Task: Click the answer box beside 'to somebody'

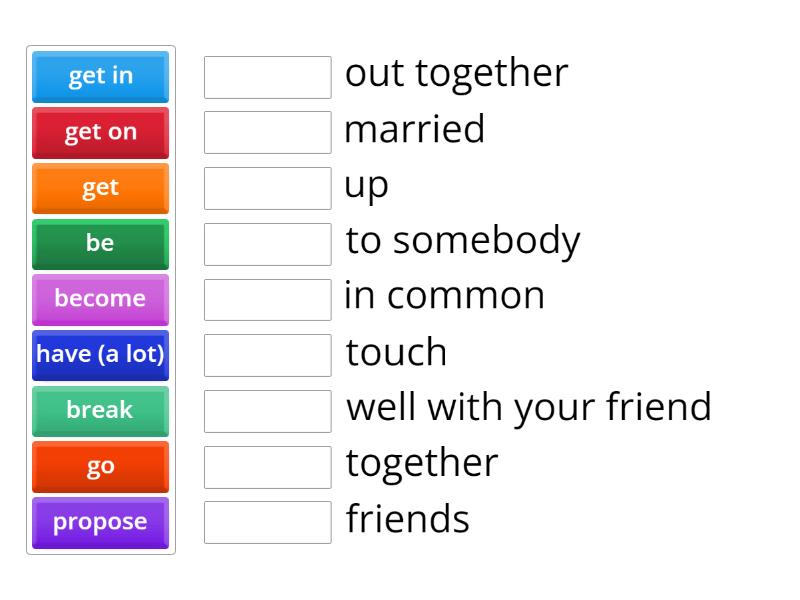Action: [x=267, y=244]
